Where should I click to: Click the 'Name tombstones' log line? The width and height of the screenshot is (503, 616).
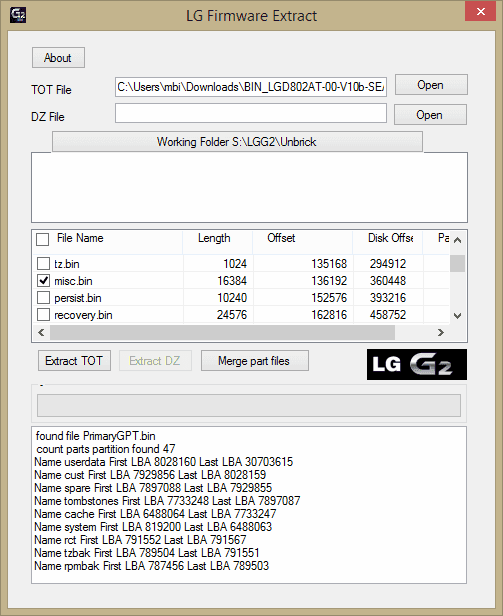[x=167, y=500]
